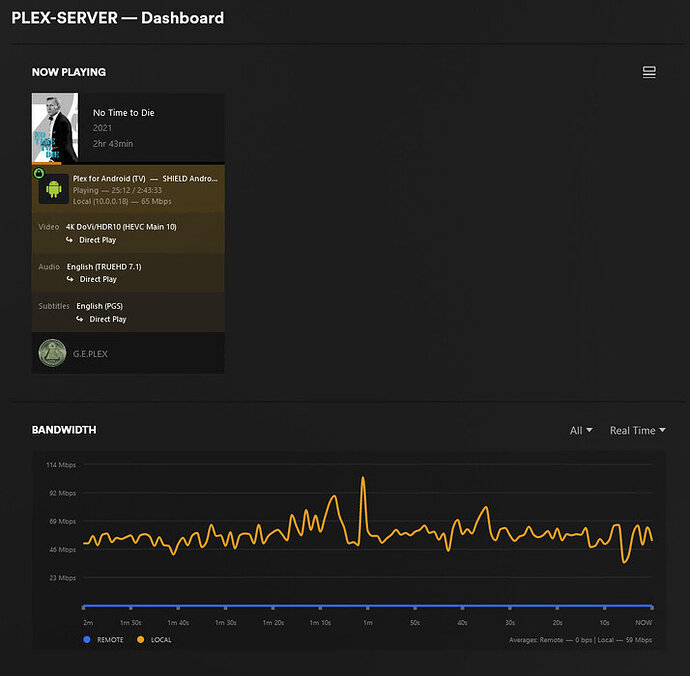
Task: Click the 2m time axis label
Action: pyautogui.click(x=88, y=623)
